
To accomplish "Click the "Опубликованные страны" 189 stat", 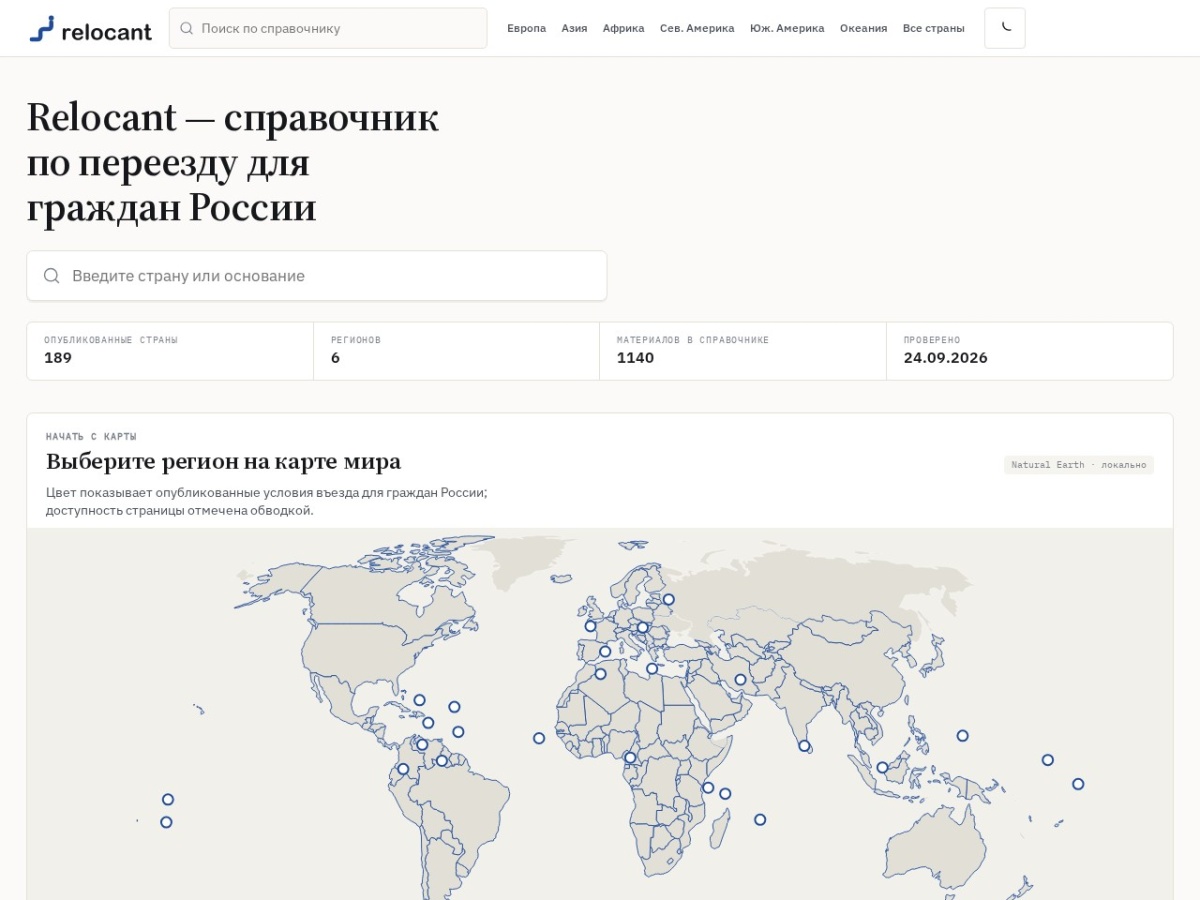I will tap(170, 351).
